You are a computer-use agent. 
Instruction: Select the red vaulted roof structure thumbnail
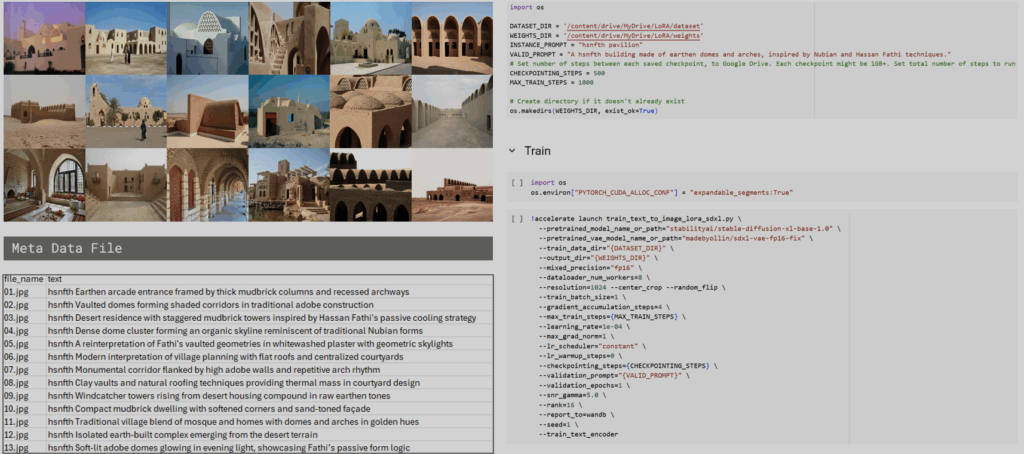tap(208, 111)
